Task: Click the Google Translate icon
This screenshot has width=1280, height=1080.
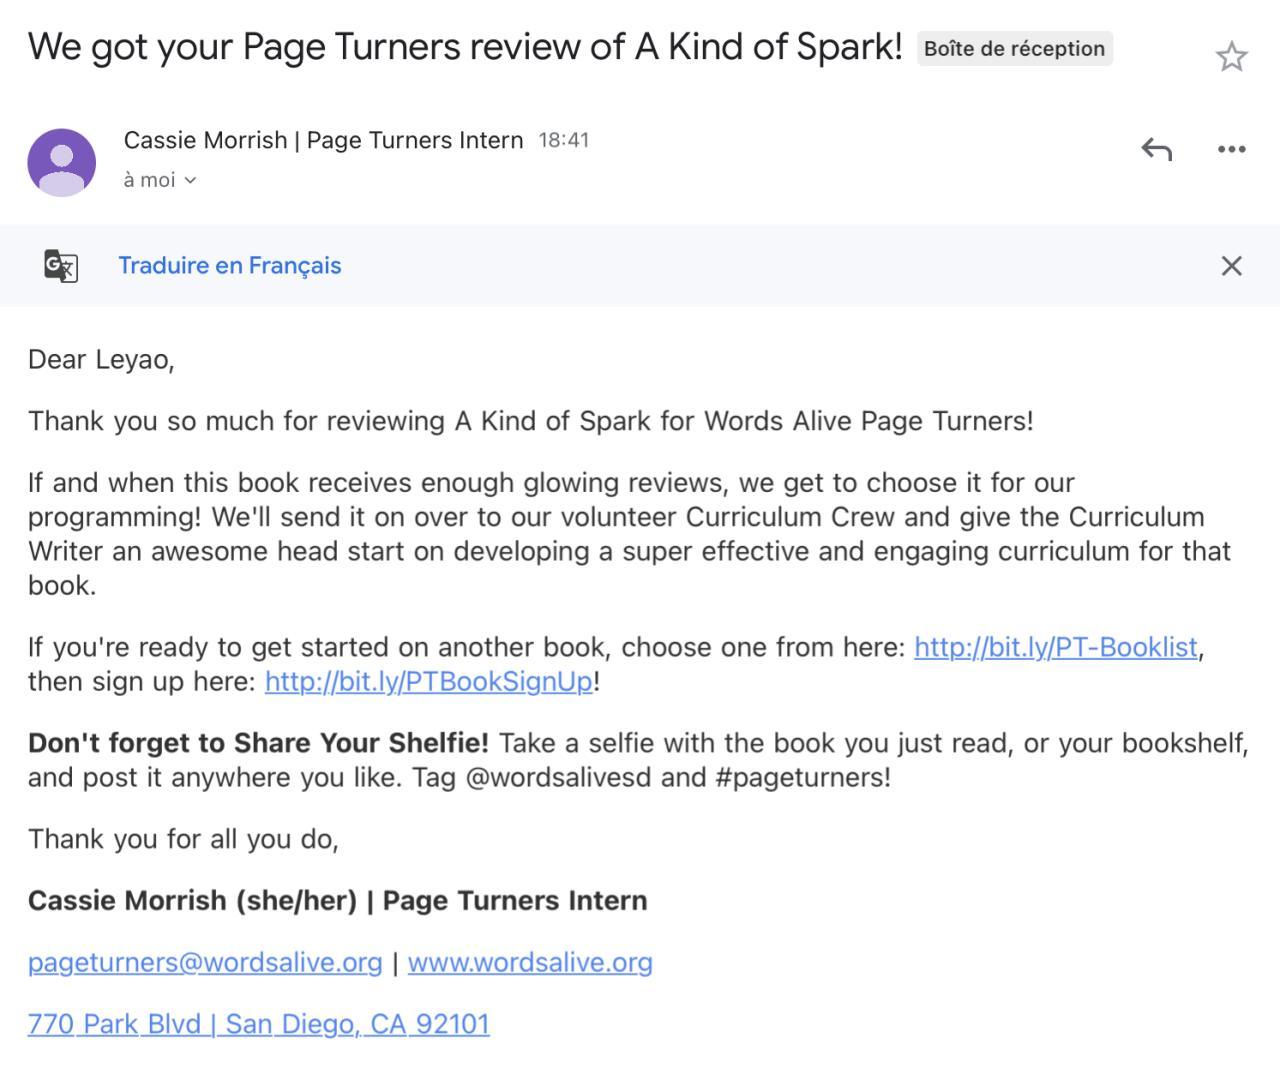Action: 61,266
